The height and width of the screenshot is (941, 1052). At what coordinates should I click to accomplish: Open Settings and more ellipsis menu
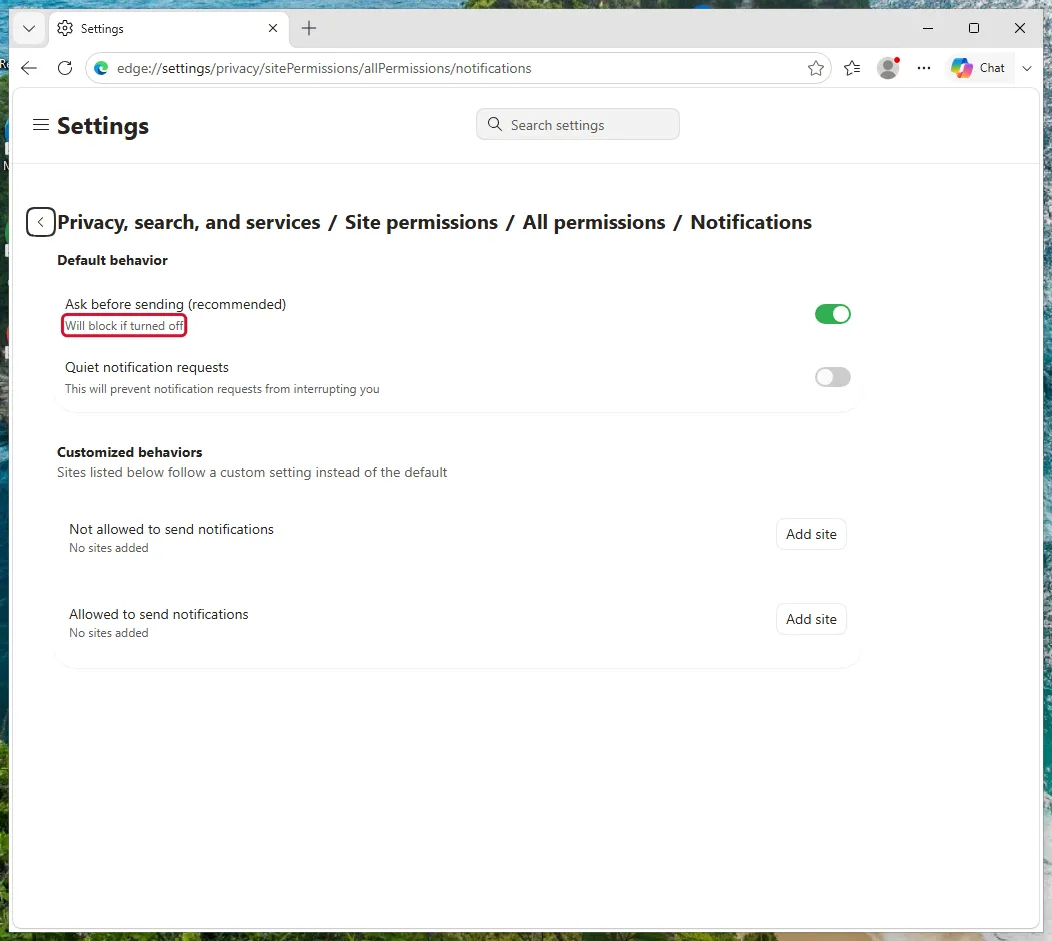[924, 68]
